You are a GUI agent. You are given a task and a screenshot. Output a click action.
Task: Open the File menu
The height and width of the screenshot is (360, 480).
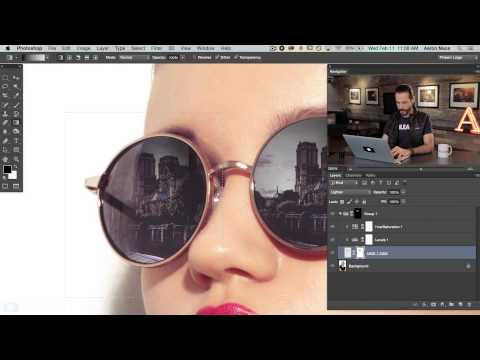pos(52,48)
